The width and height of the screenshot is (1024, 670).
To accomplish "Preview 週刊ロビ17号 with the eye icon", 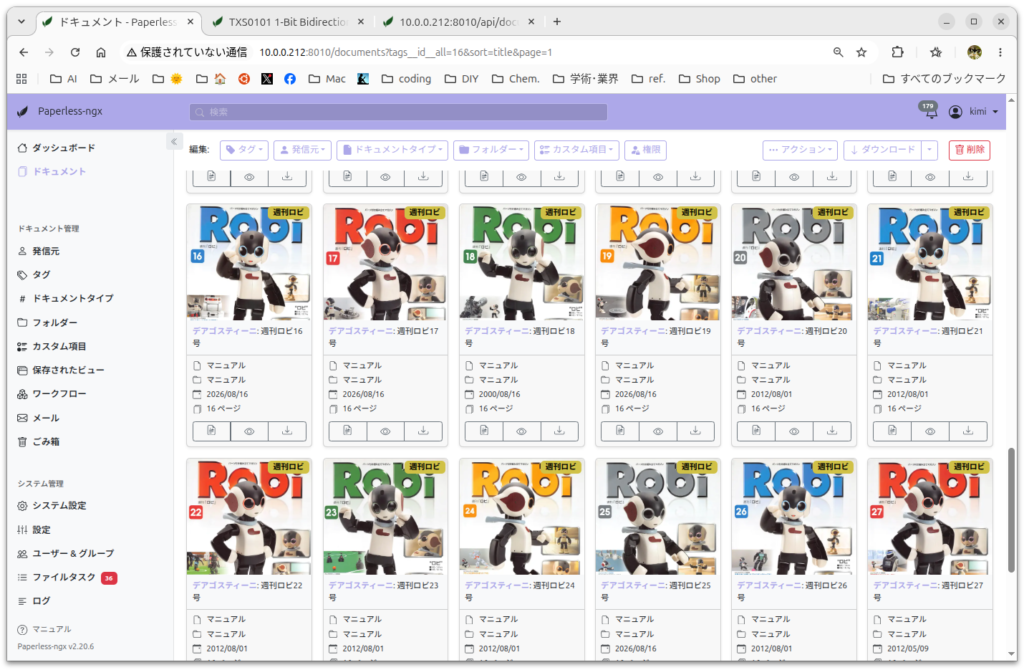I will 385,431.
